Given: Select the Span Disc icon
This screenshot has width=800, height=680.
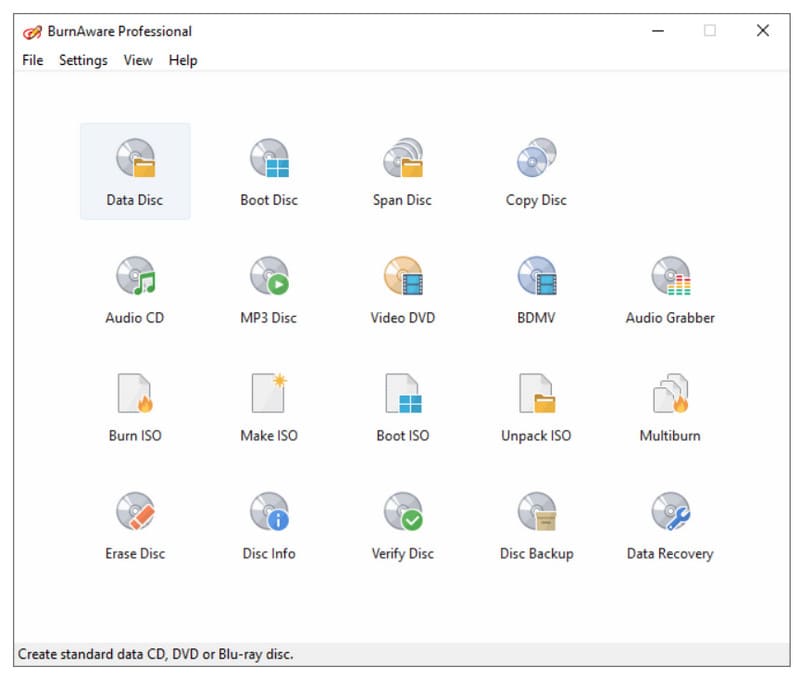Looking at the screenshot, I should pos(402,160).
